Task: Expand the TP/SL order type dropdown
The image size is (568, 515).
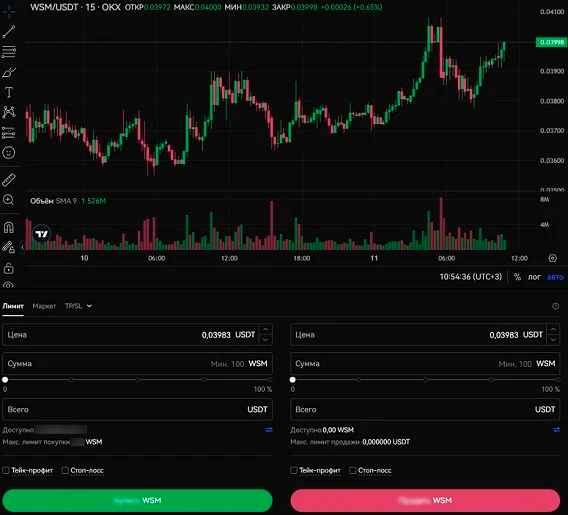Action: (x=78, y=306)
